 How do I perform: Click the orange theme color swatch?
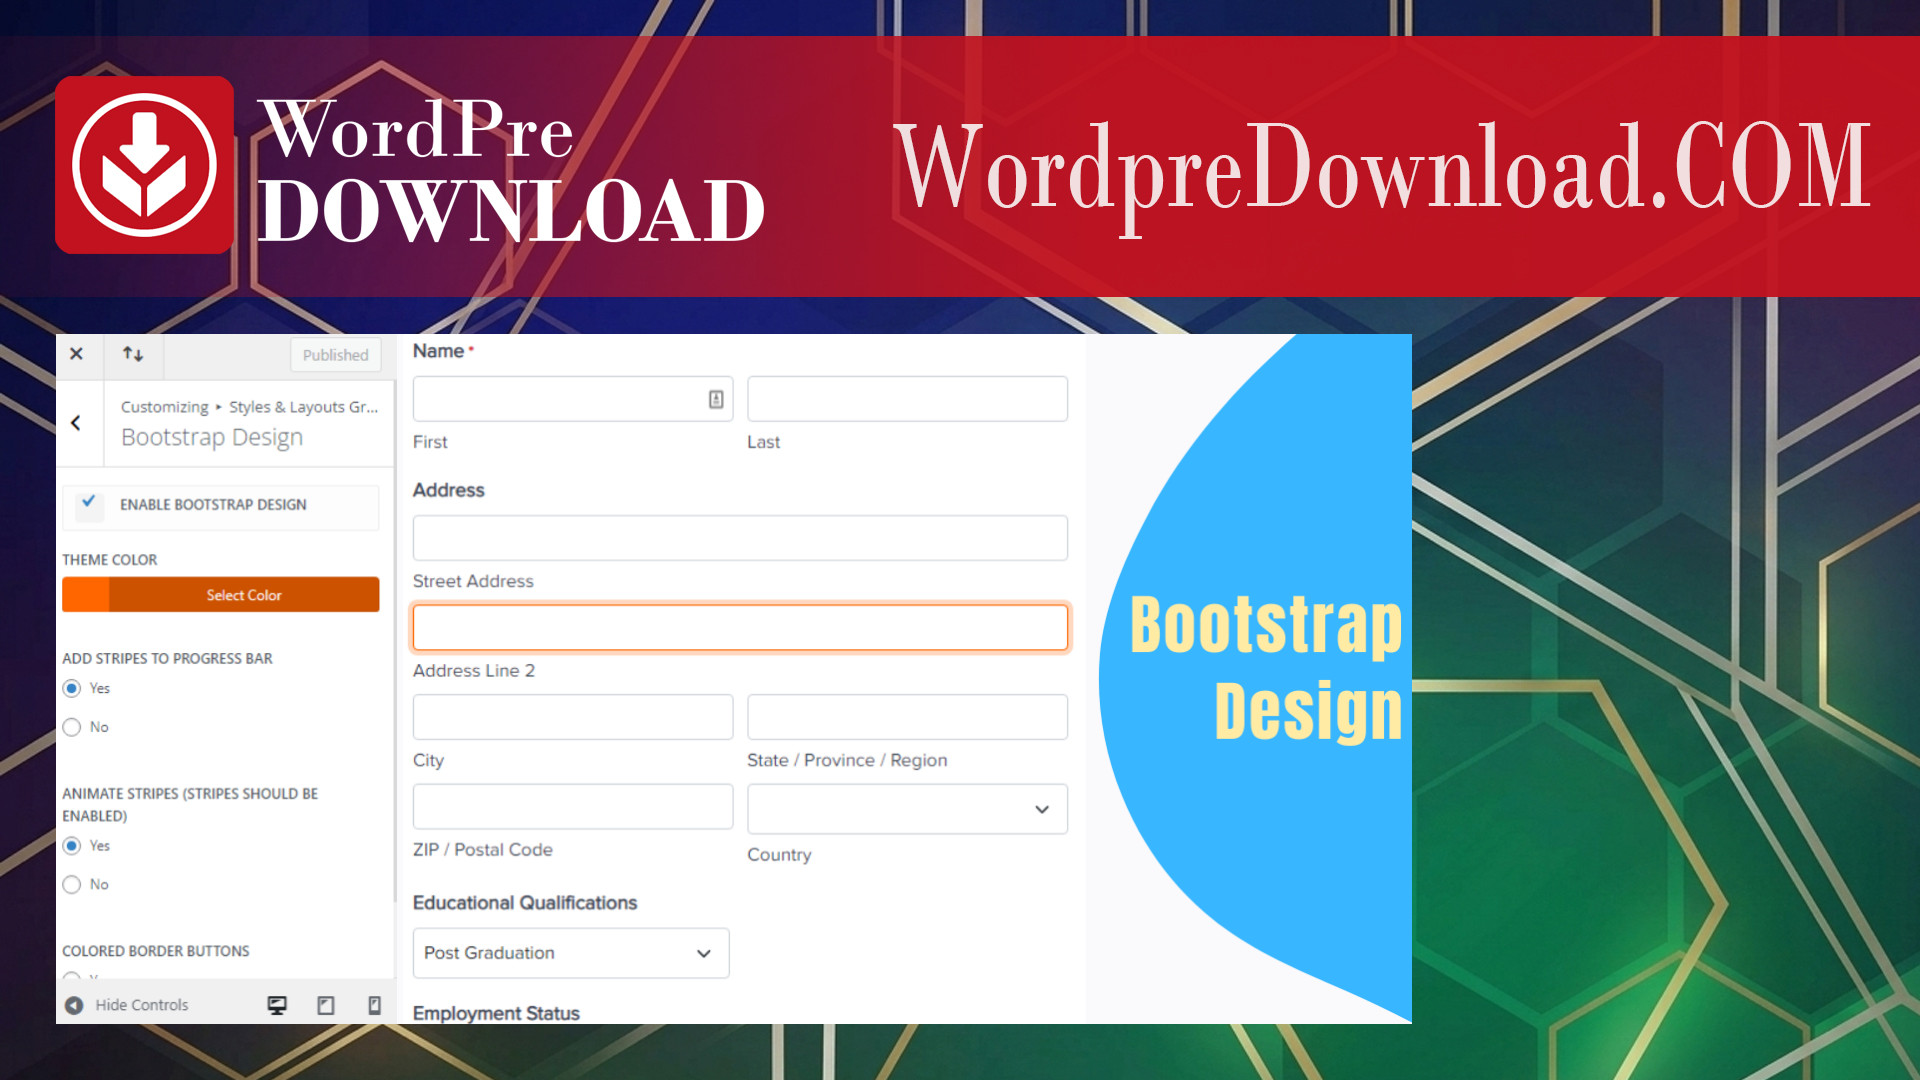coord(86,595)
